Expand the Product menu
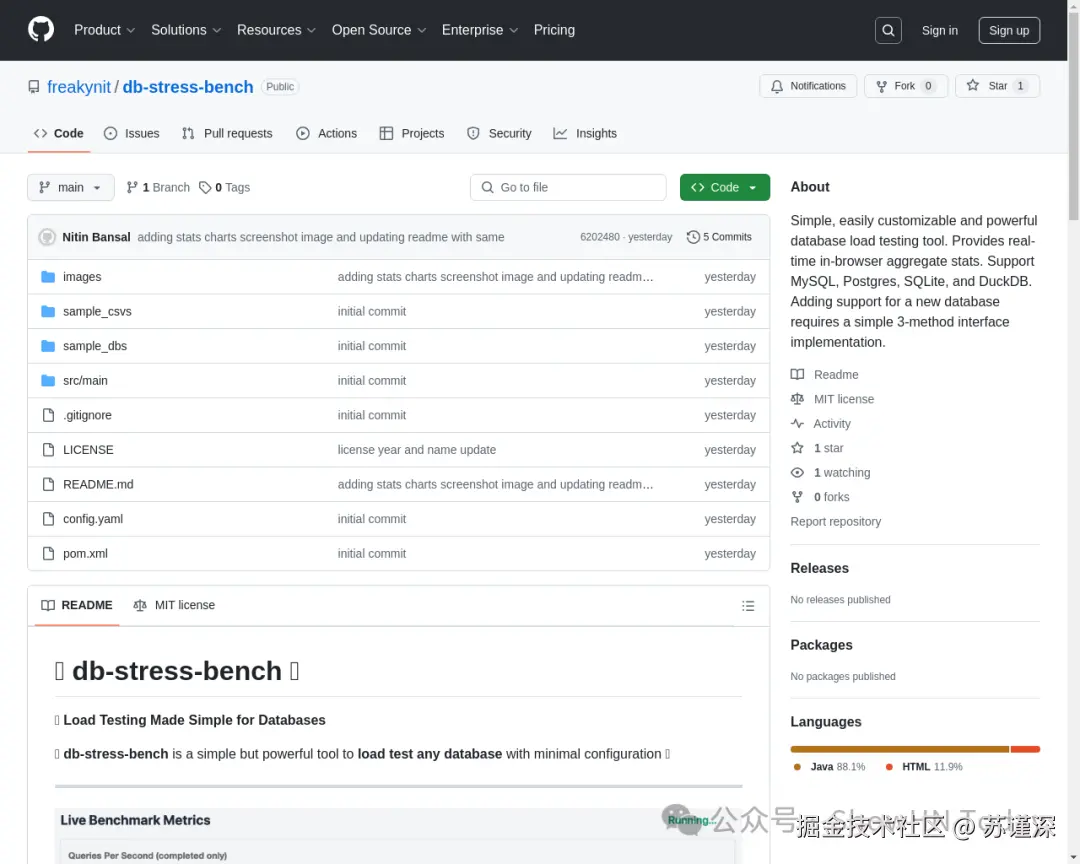Image resolution: width=1080 pixels, height=864 pixels. [104, 30]
